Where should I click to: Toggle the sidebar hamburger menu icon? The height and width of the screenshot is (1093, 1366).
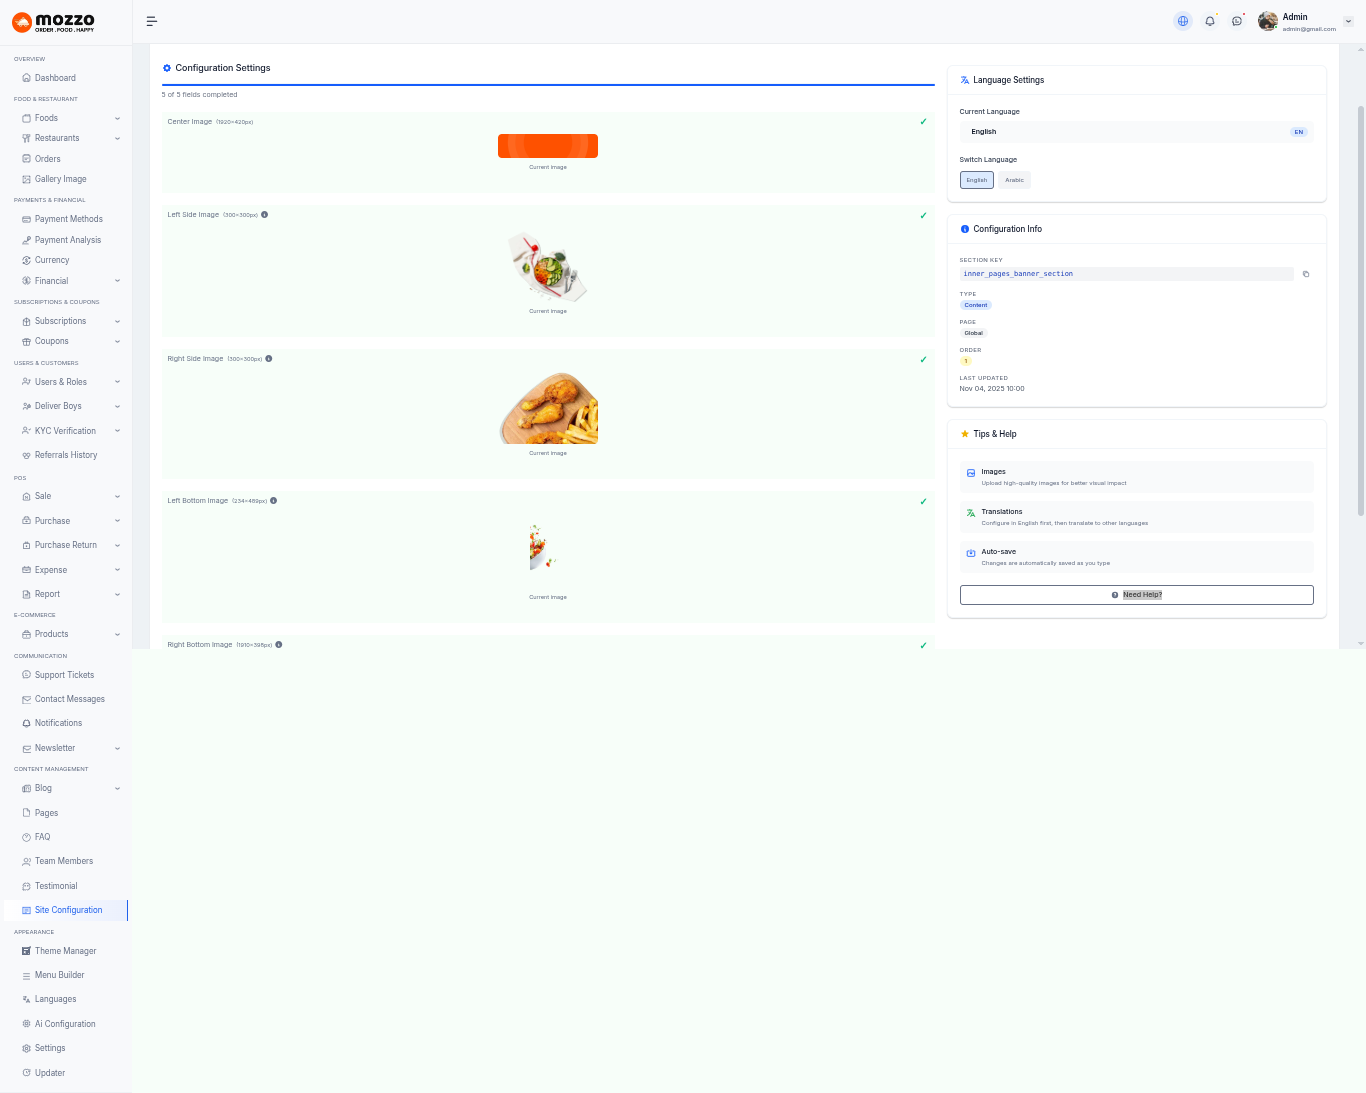[x=152, y=21]
